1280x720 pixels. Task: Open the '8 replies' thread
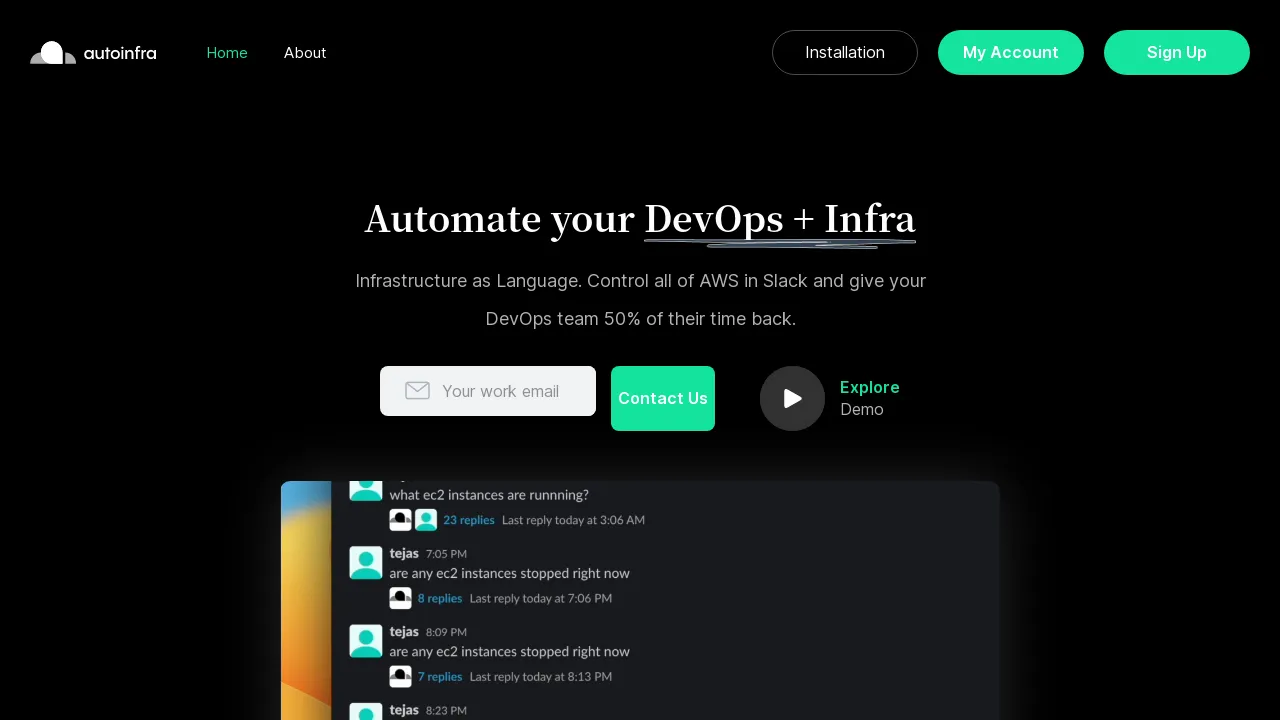tap(440, 597)
